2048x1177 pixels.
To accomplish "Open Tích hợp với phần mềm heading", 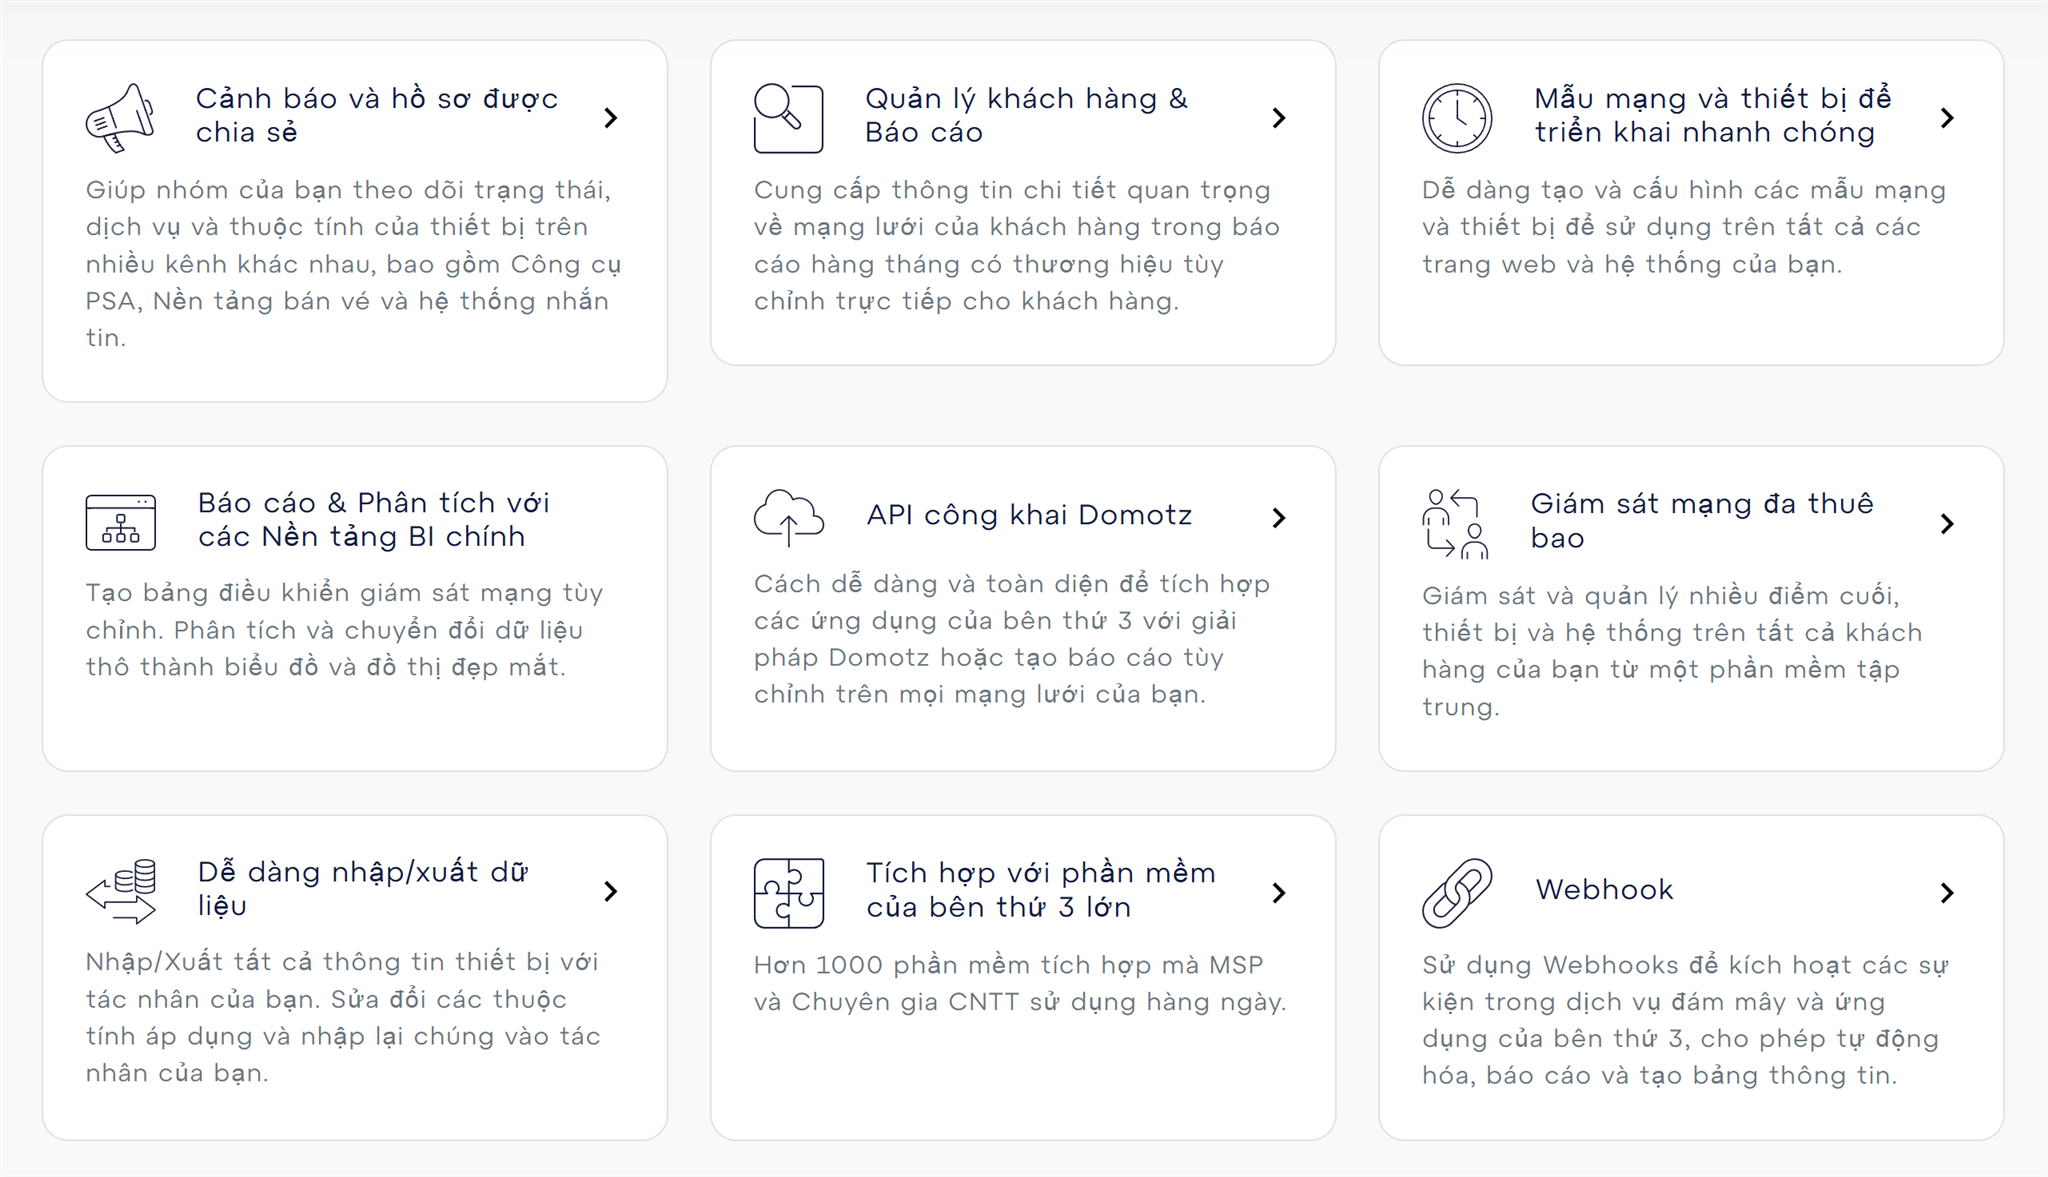I will click(x=1040, y=890).
